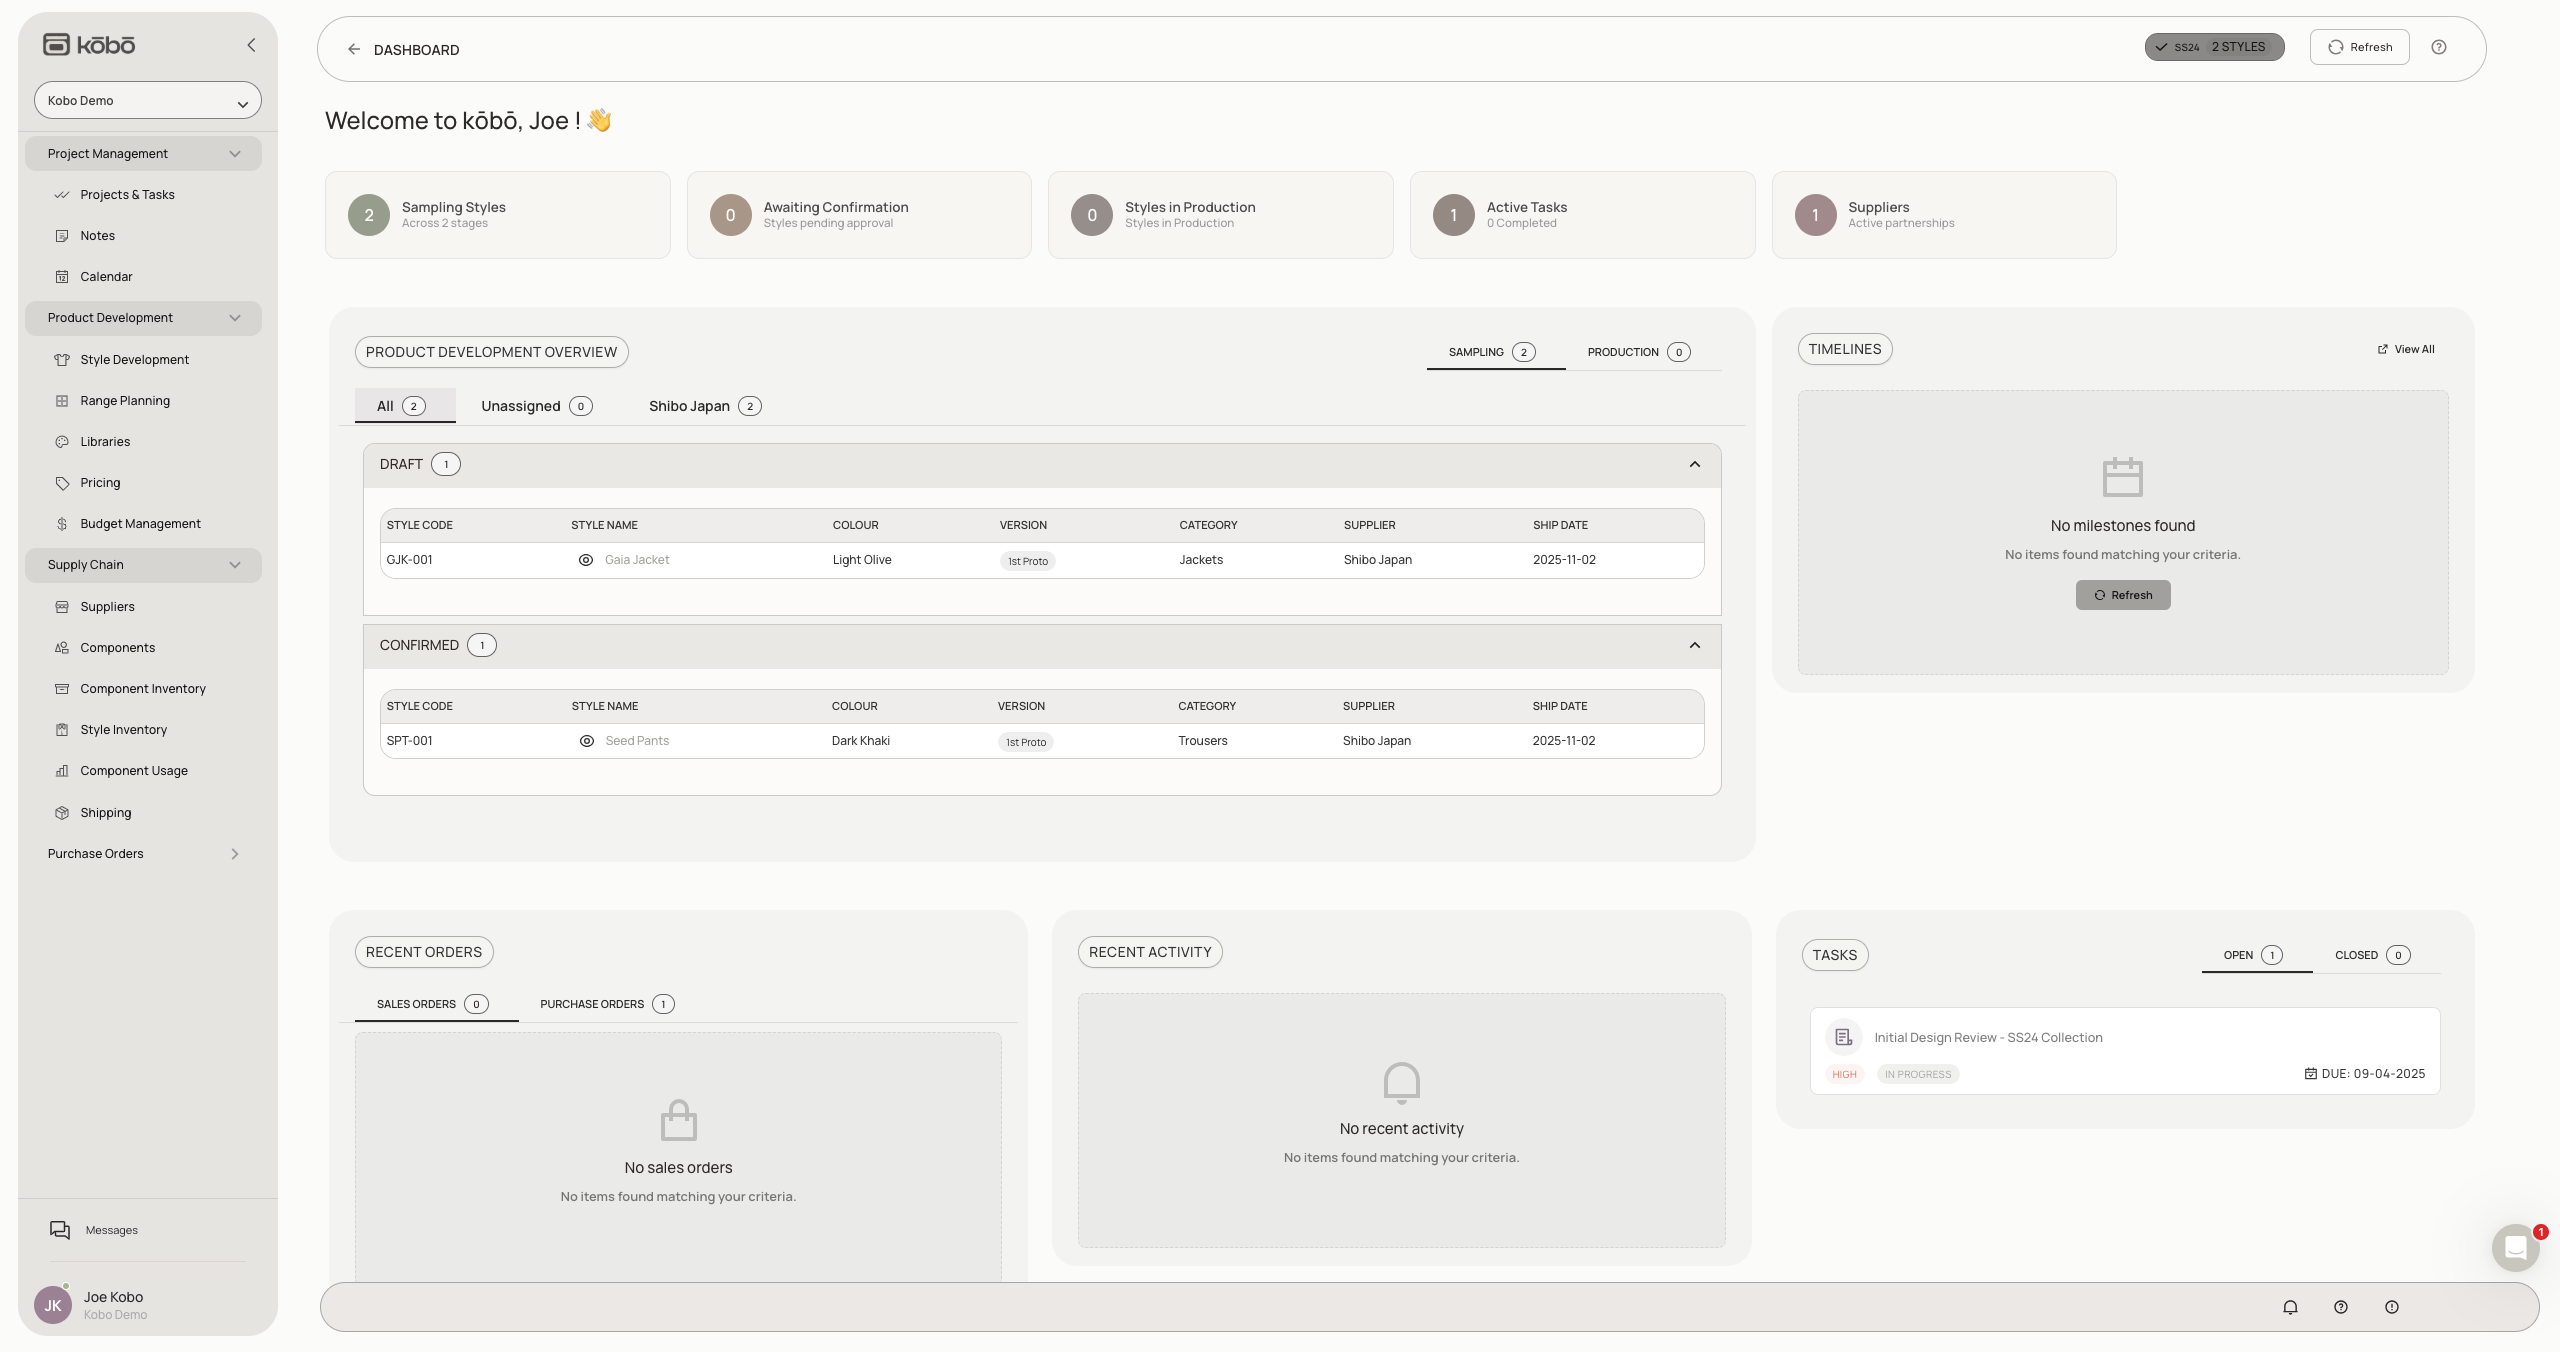Toggle eye icon next to Seed Pants
Viewport: 2560px width, 1352px height.
(587, 741)
